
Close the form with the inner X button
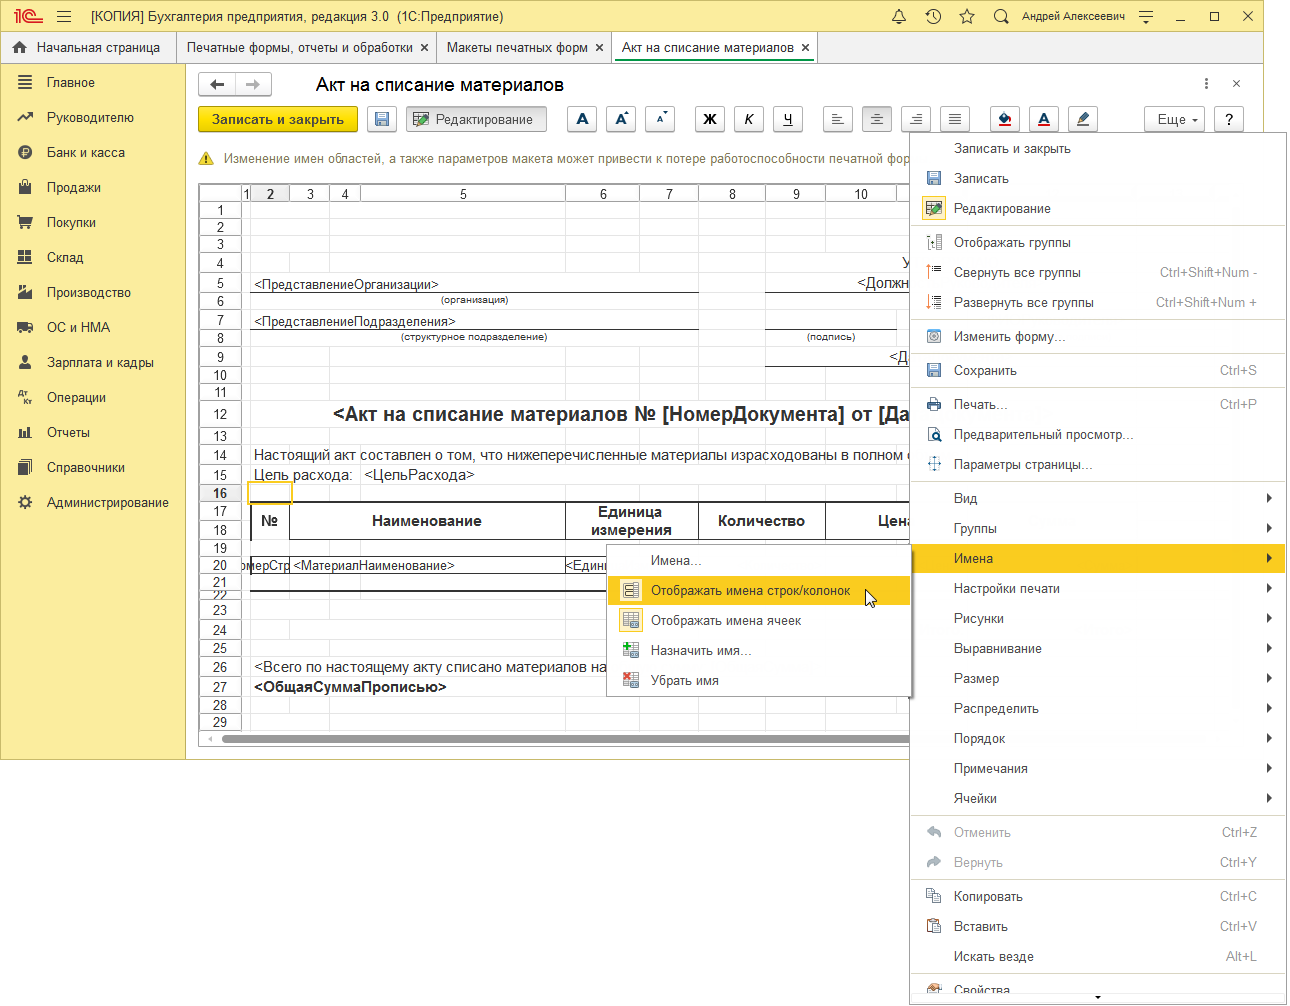(x=1236, y=84)
